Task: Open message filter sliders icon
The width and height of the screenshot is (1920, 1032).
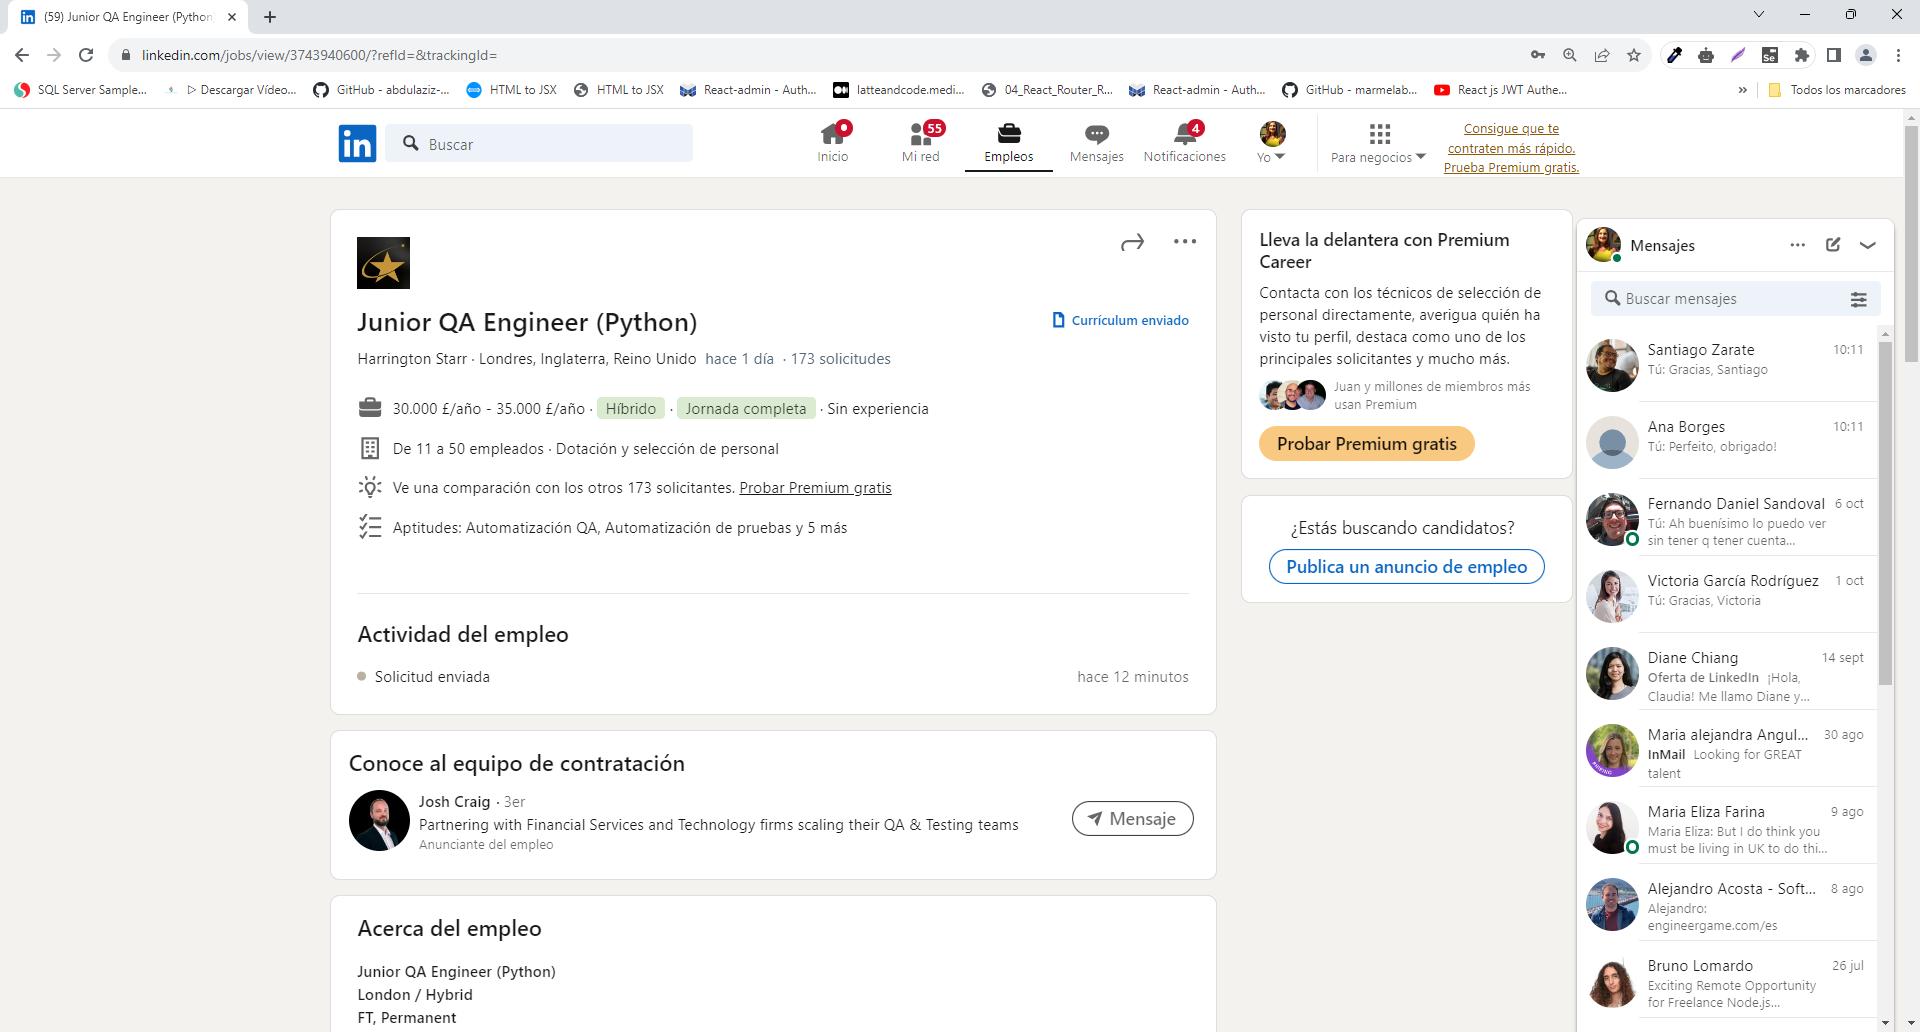Action: pyautogui.click(x=1858, y=299)
